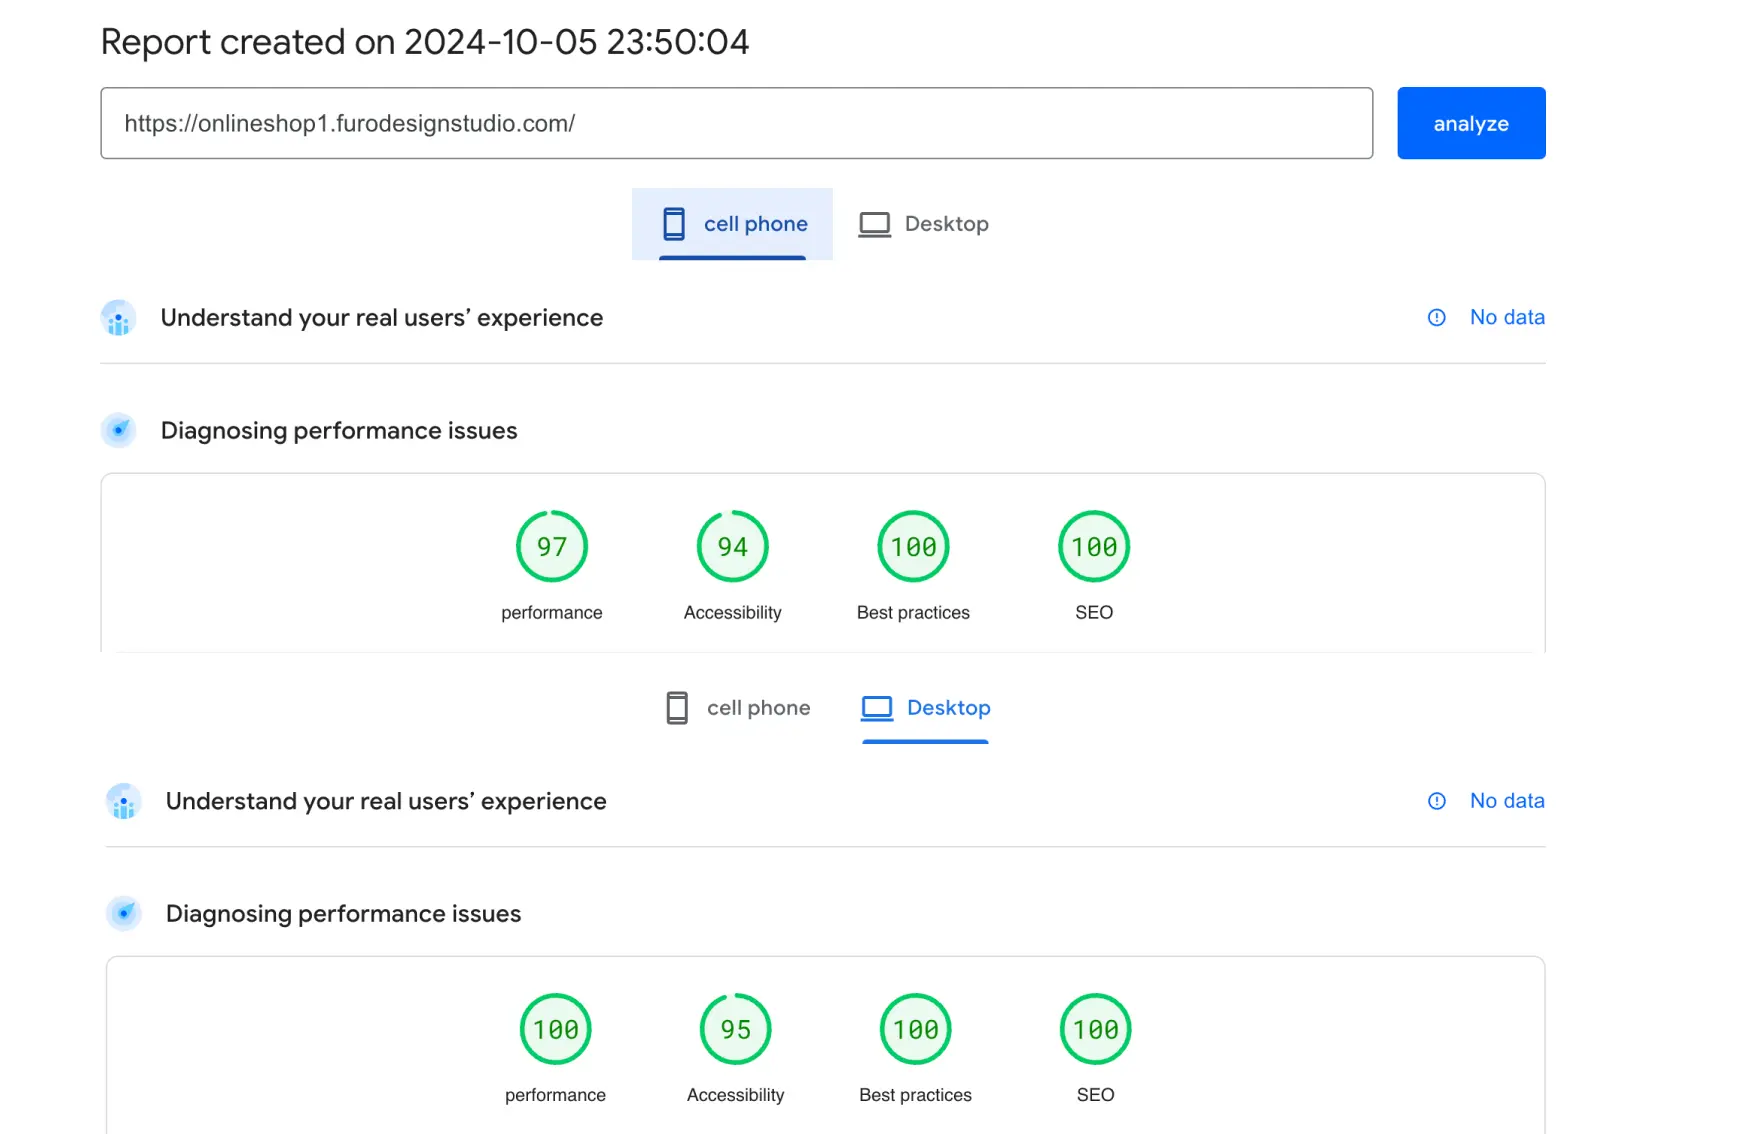
Task: Click the gray phone icon in inactive tab
Action: click(x=677, y=708)
